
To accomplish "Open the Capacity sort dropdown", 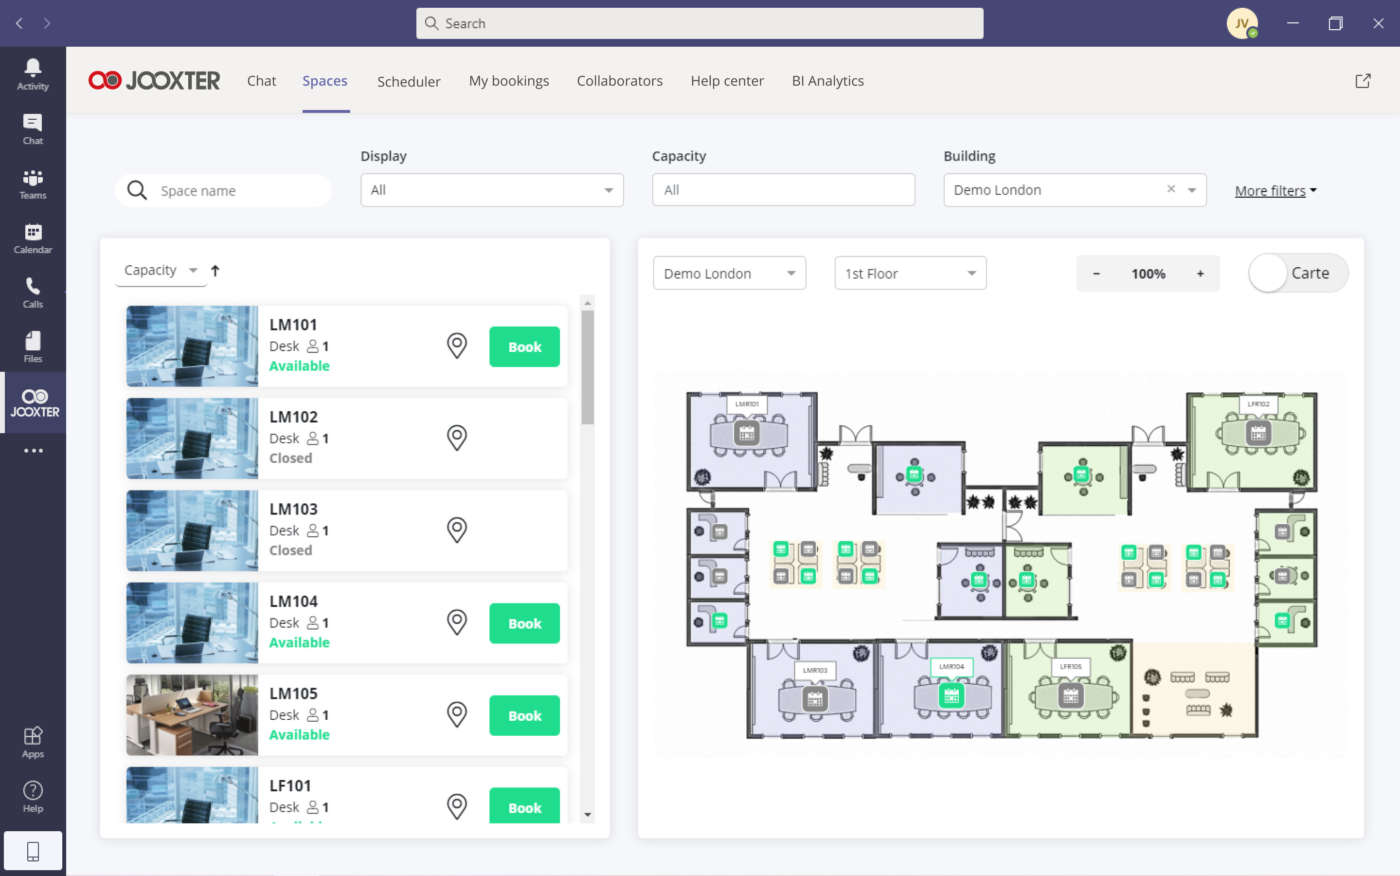I will pos(160,270).
